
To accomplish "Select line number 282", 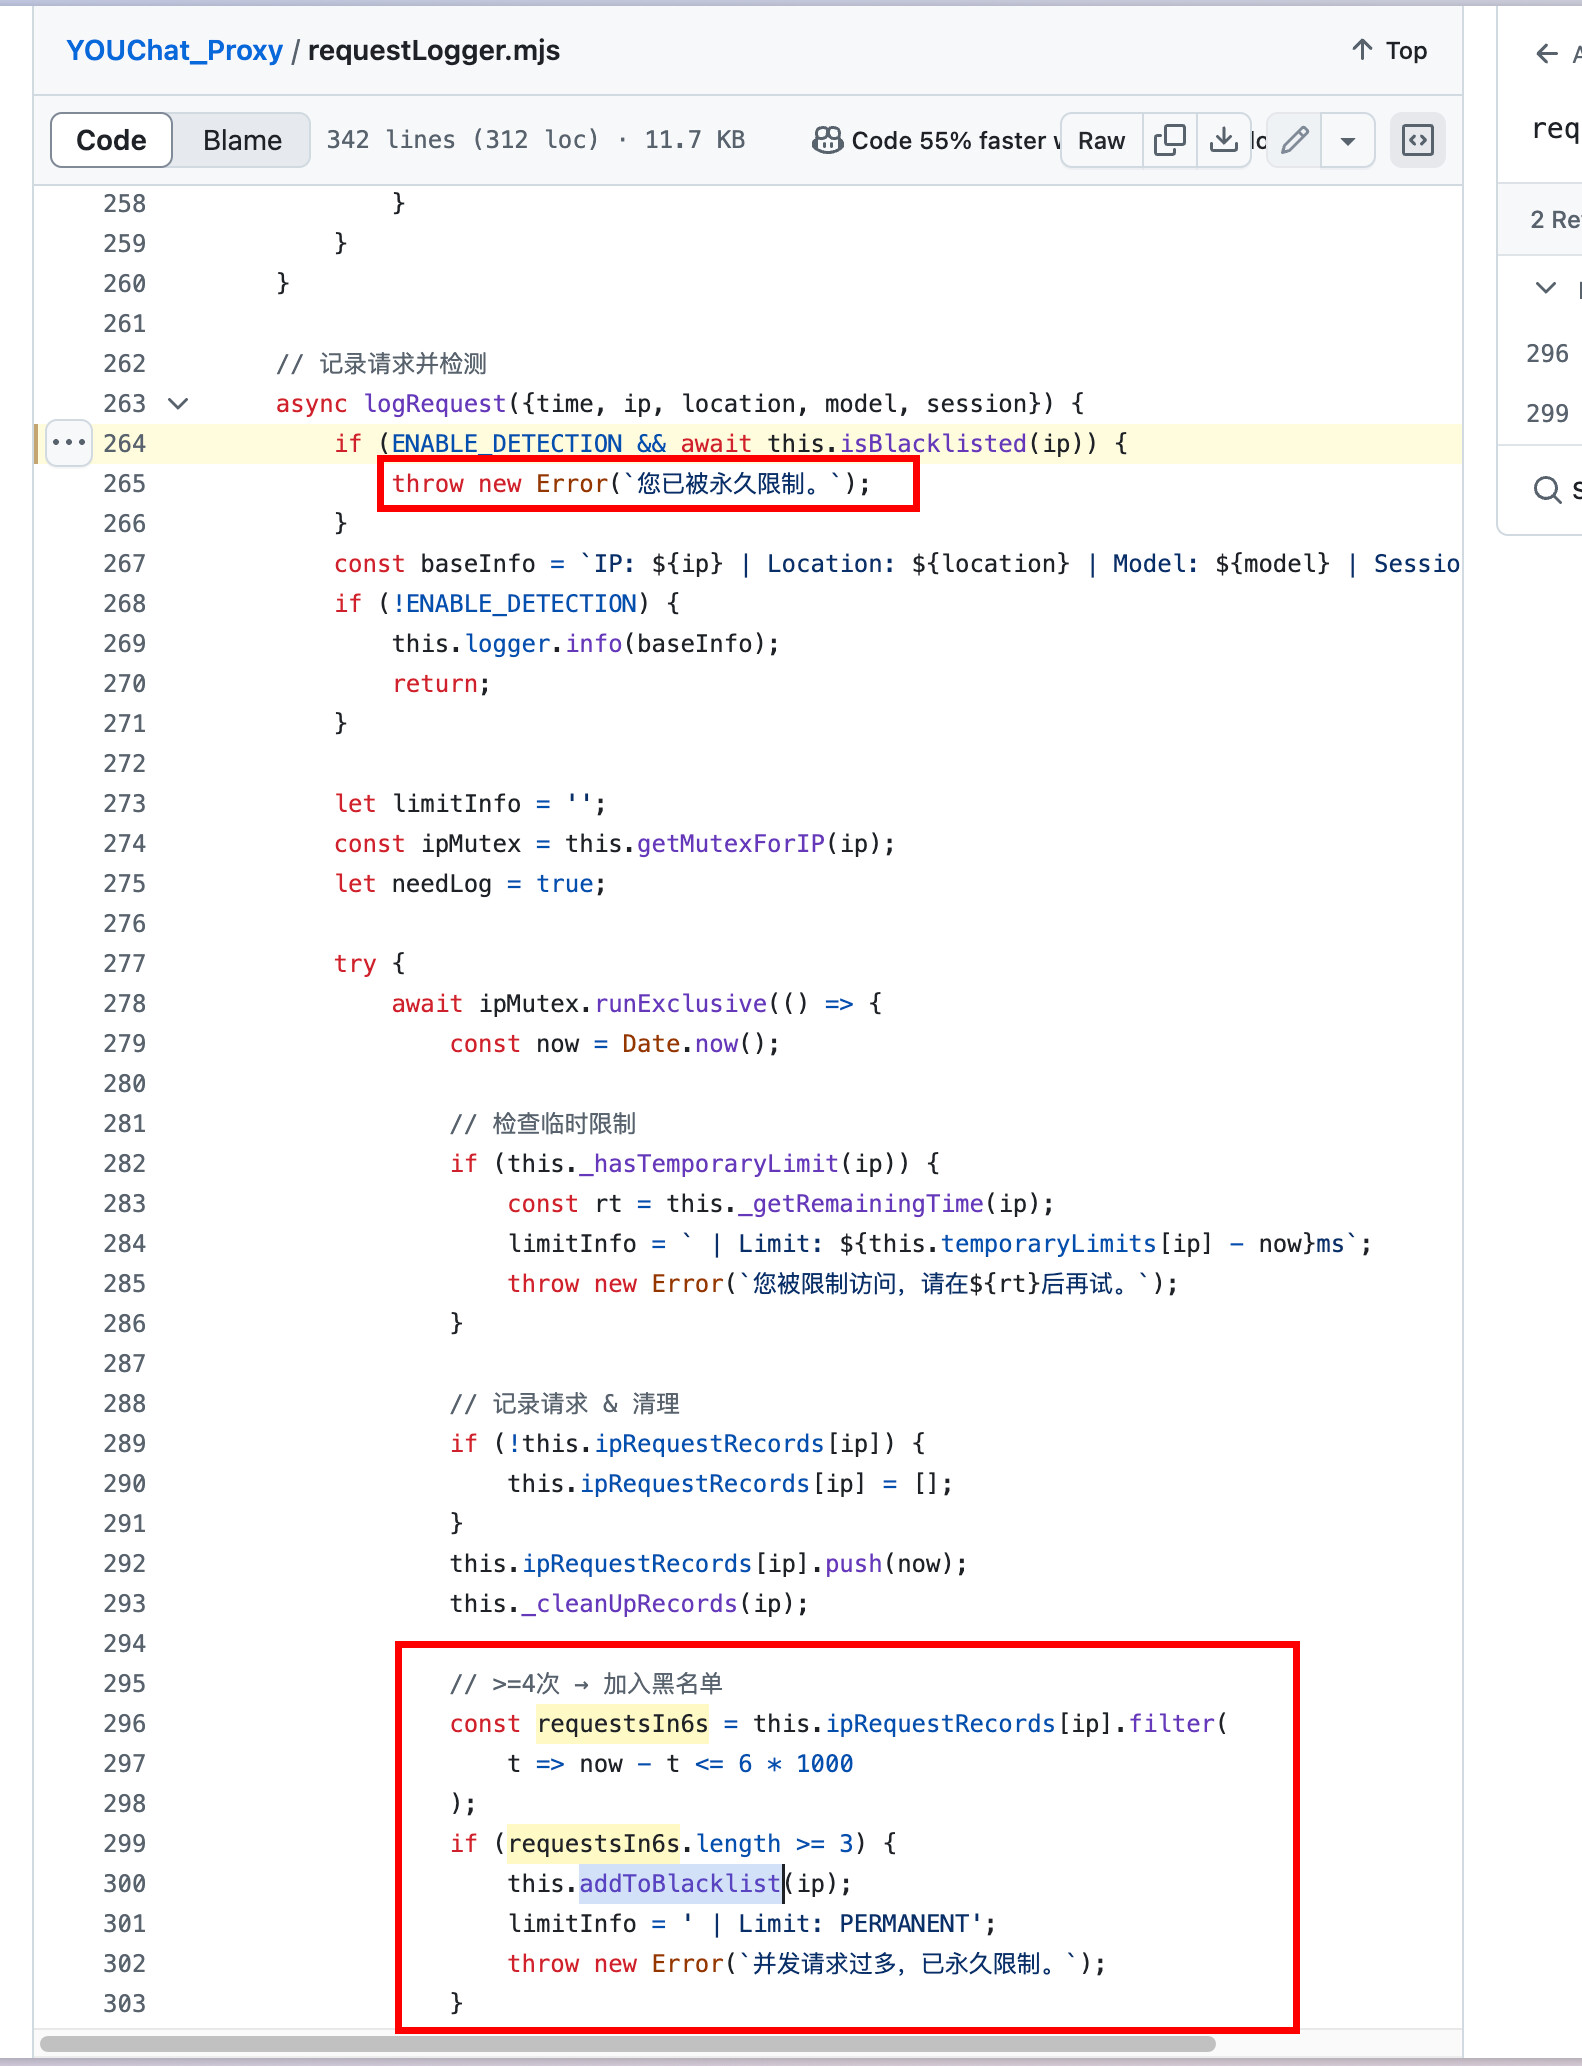I will 124,1163.
